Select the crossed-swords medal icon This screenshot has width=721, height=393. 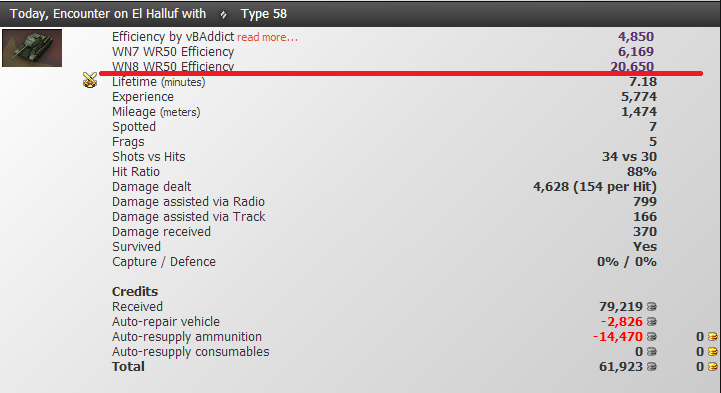[90, 80]
